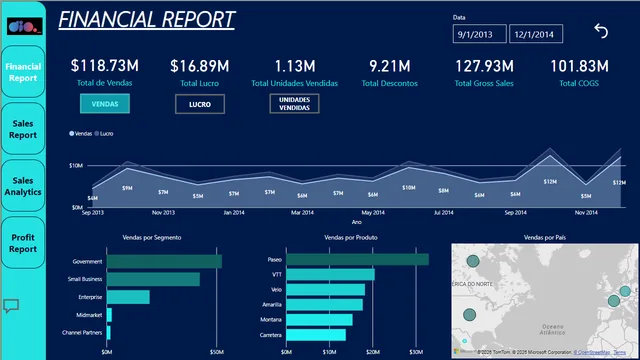Click the FINANCIAL REPORT title
This screenshot has height=360, width=640.
pos(147,20)
